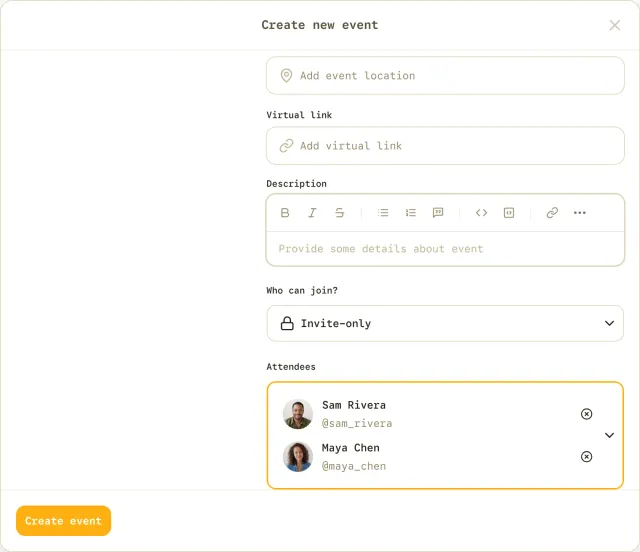The width and height of the screenshot is (640, 552).
Task: Click the @maya_chen handle
Action: pos(354,466)
